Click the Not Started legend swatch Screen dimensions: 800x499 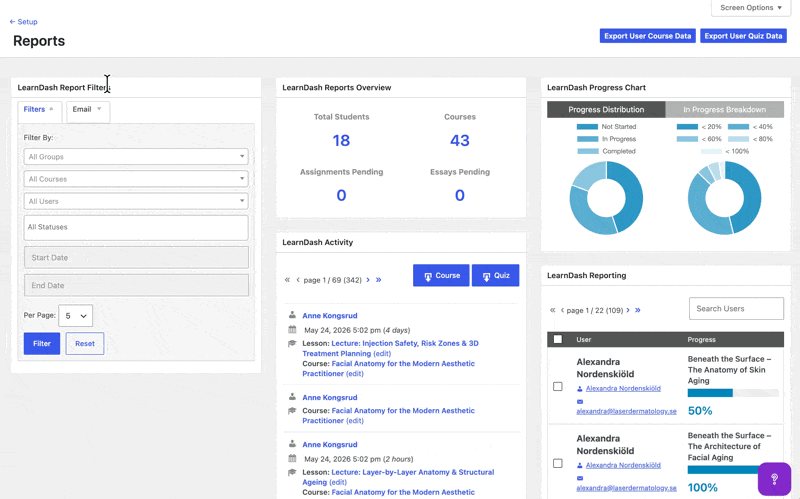click(x=587, y=127)
